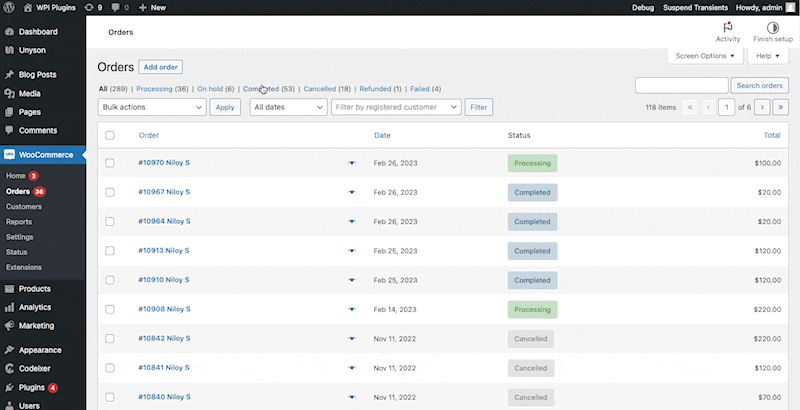Open WooCommerce Settings submenu item
Screen dimensions: 800x410
(x=19, y=237)
